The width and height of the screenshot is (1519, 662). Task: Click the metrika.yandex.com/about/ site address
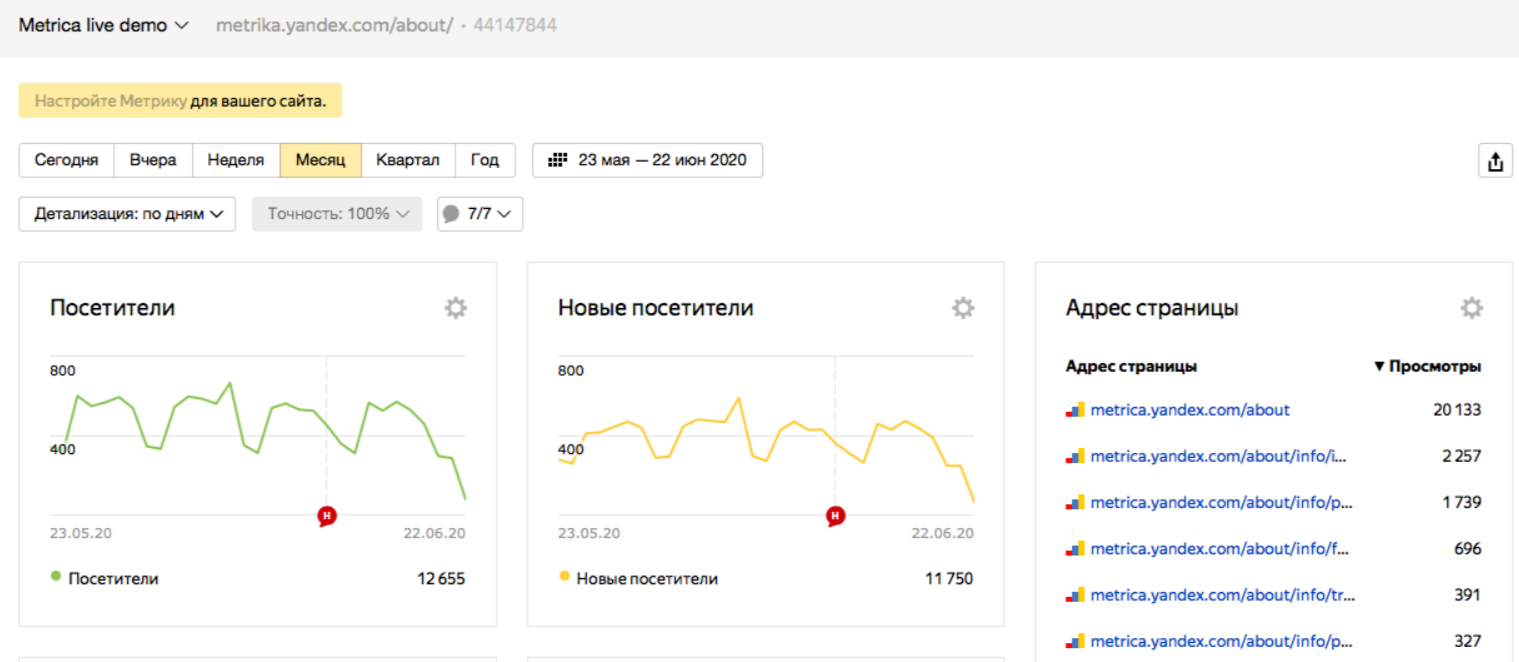click(334, 25)
